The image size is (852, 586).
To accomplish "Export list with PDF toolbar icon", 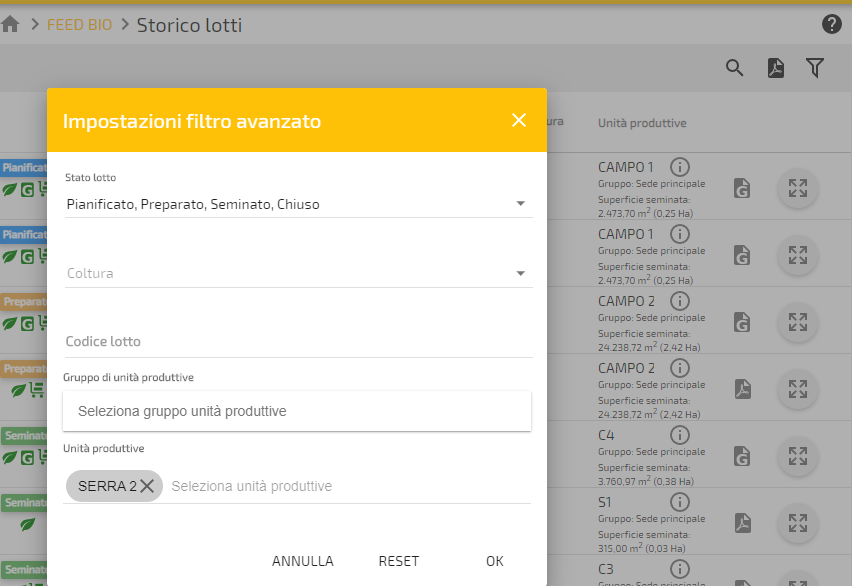I will pos(776,68).
